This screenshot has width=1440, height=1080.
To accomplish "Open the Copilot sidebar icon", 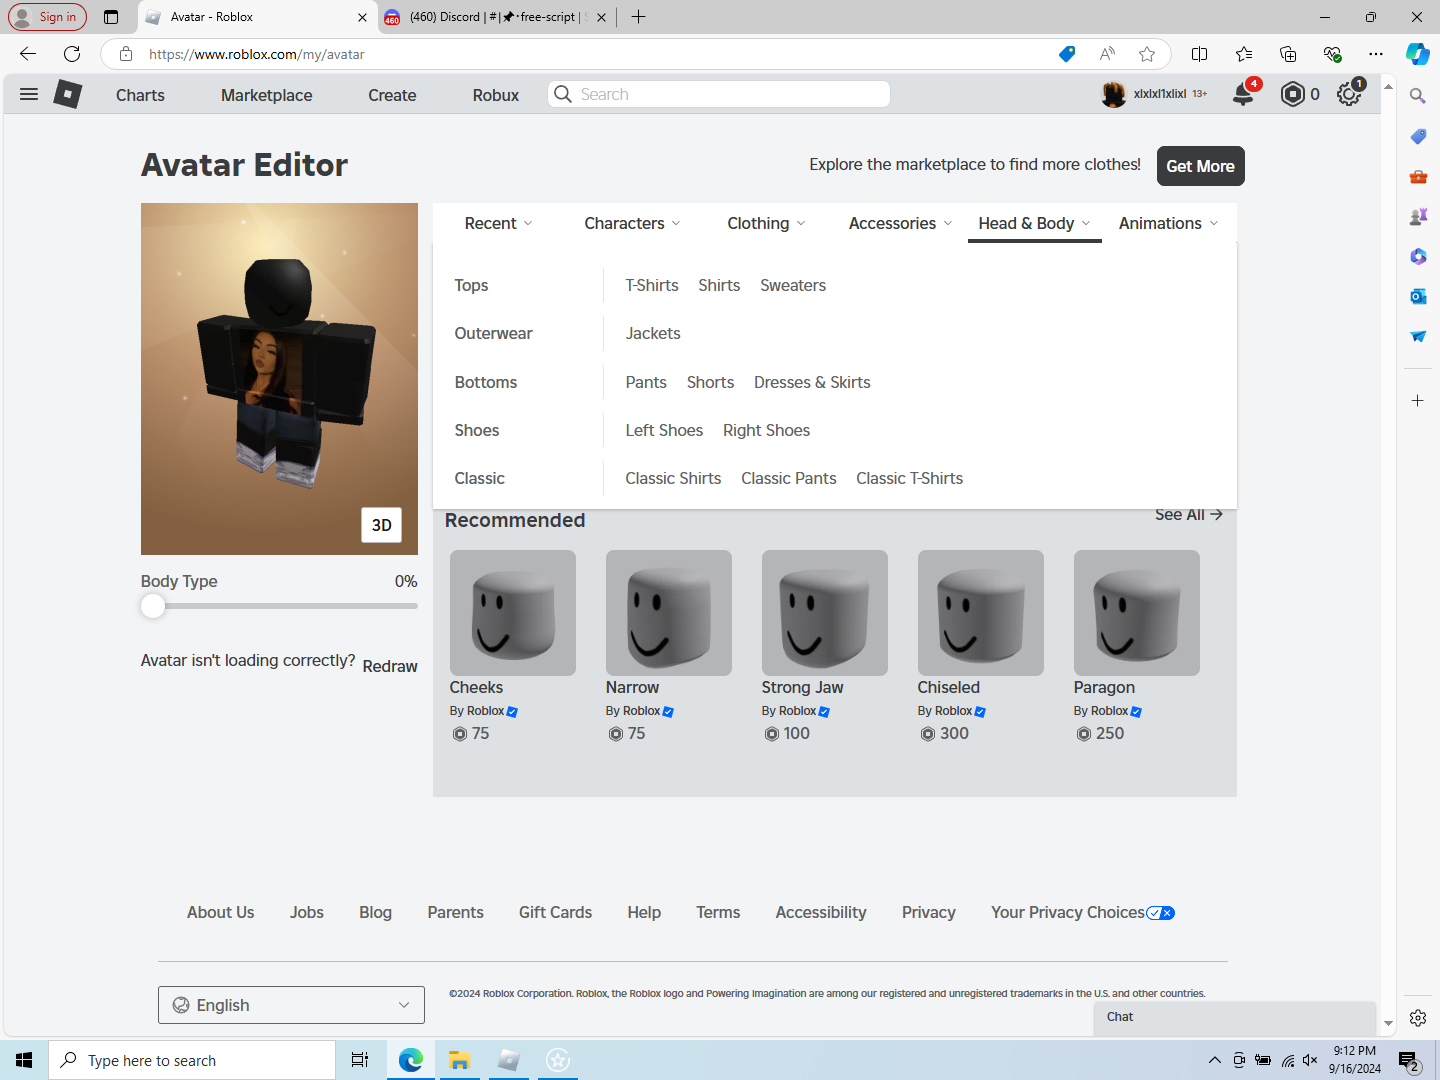I will (1418, 54).
